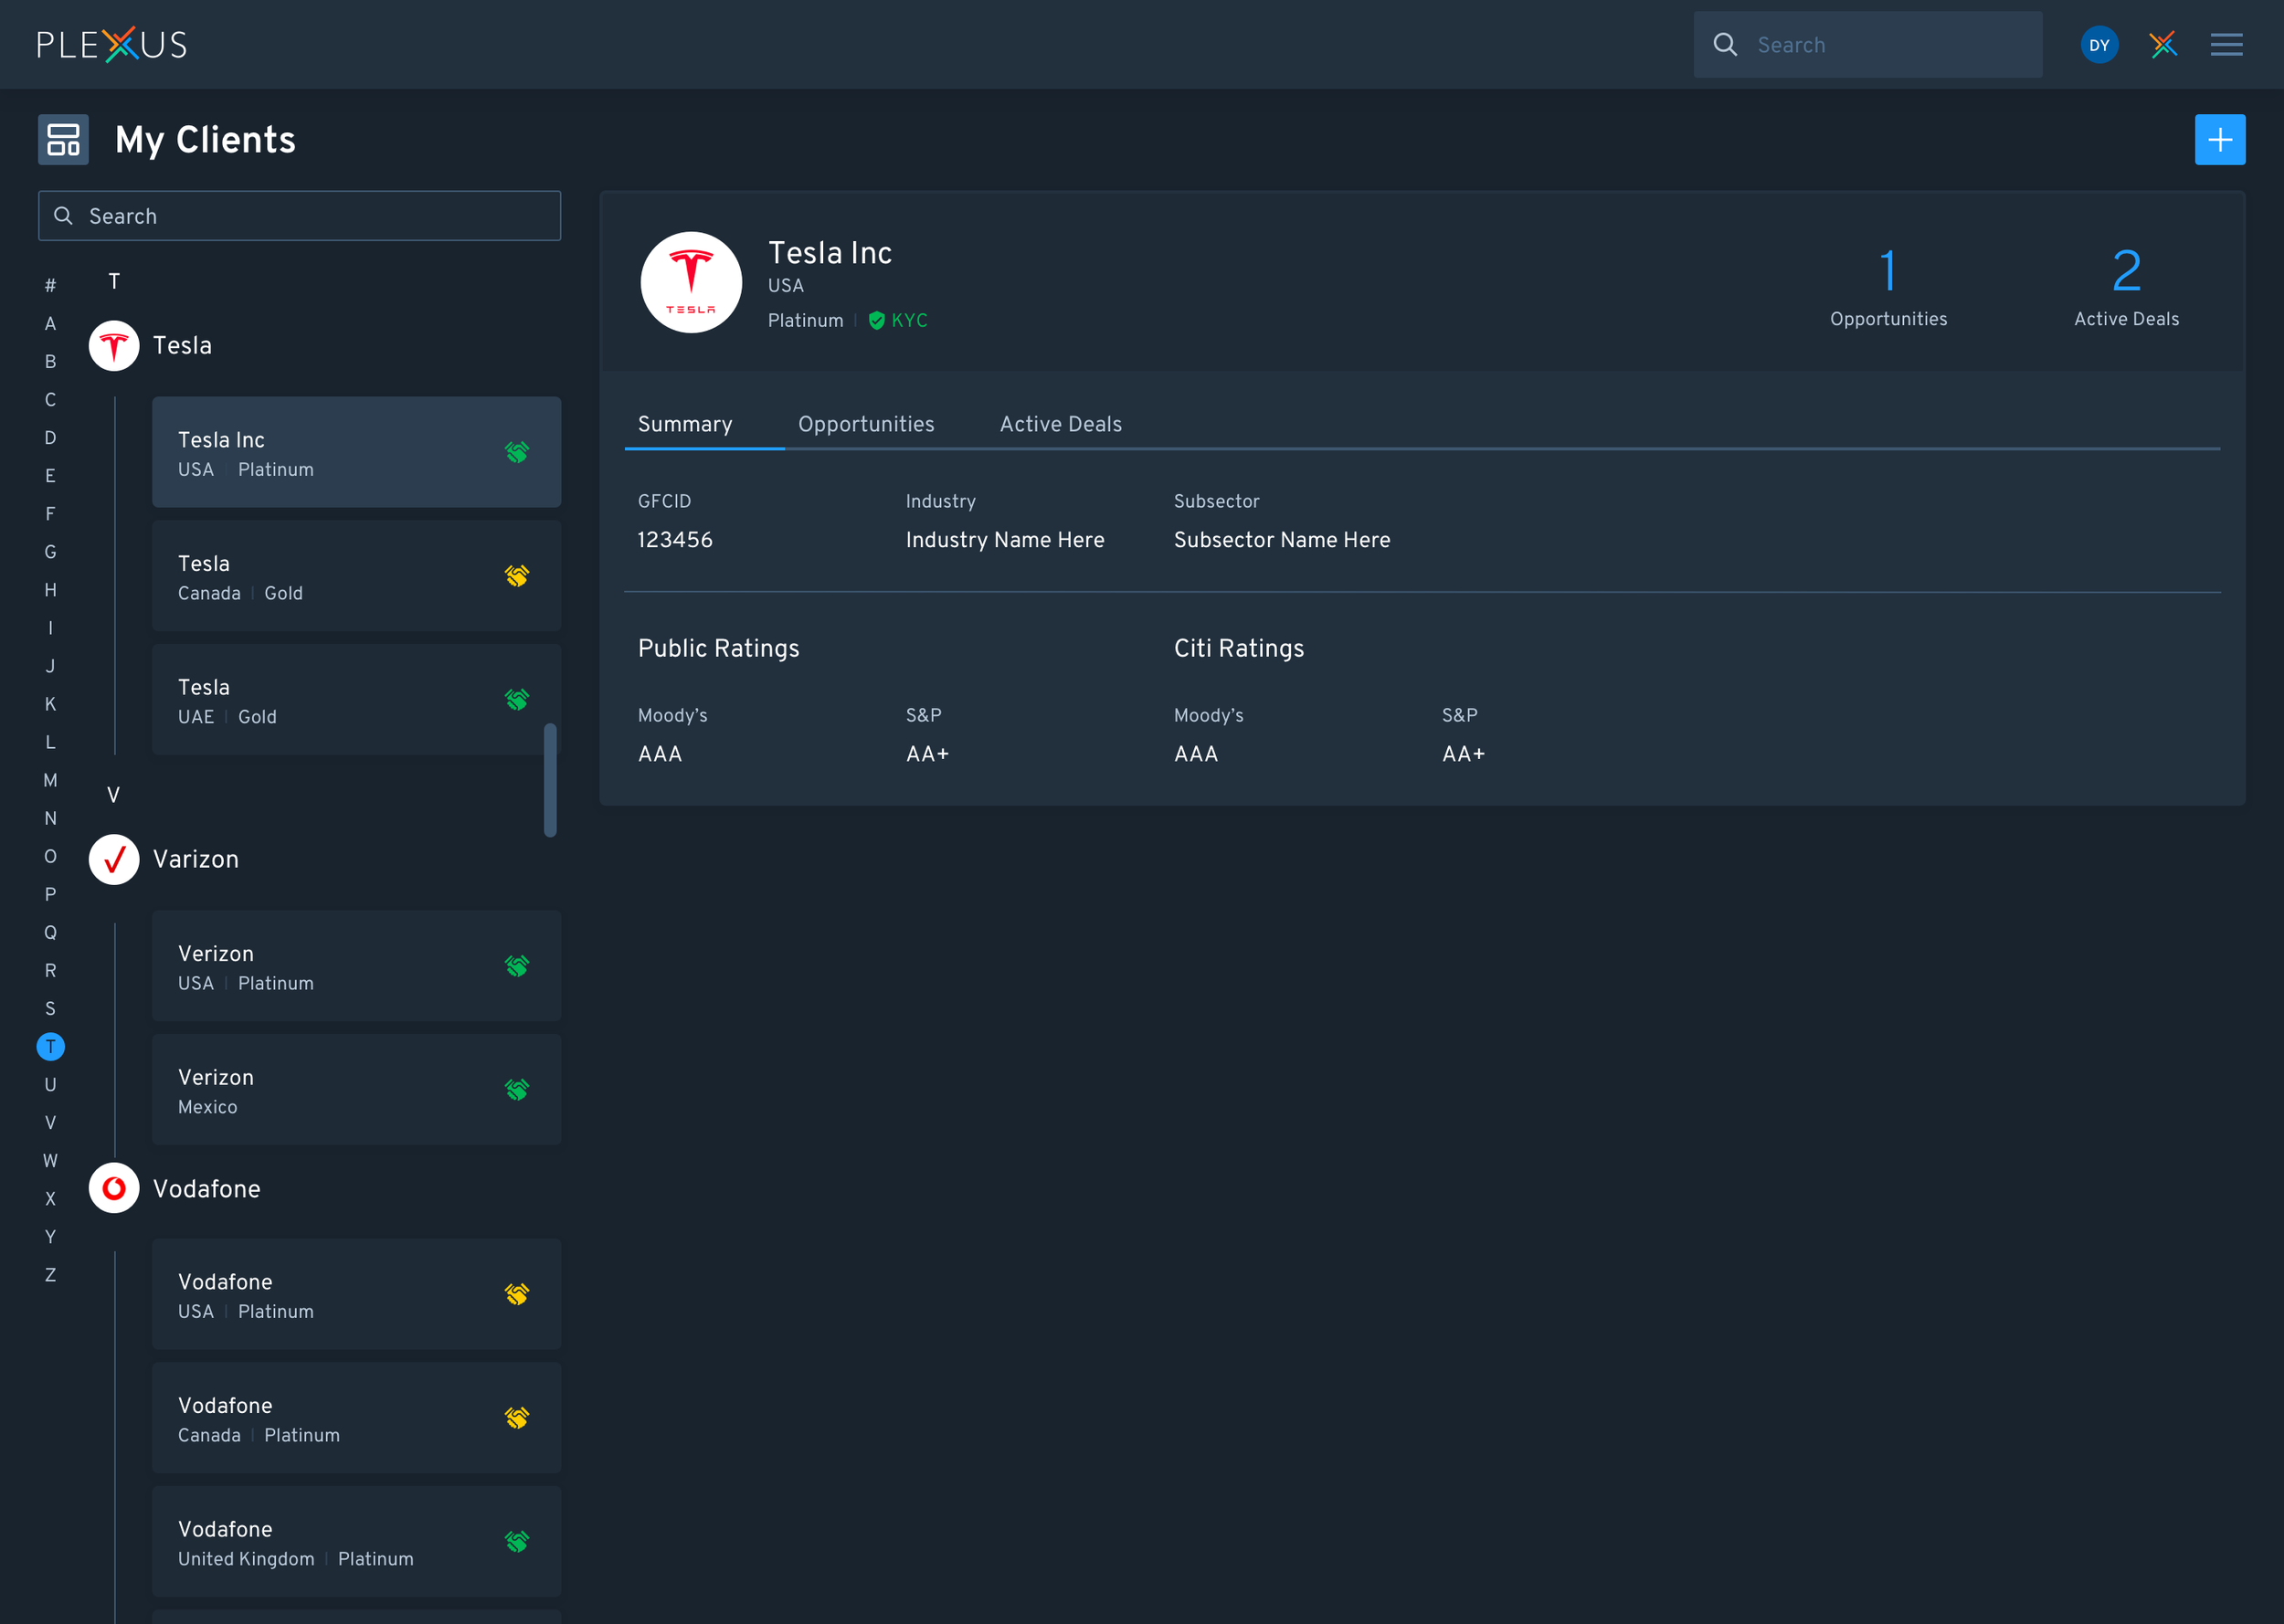The height and width of the screenshot is (1624, 2284).
Task: Click handshake icon on Verizon Mexico card
Action: click(516, 1090)
